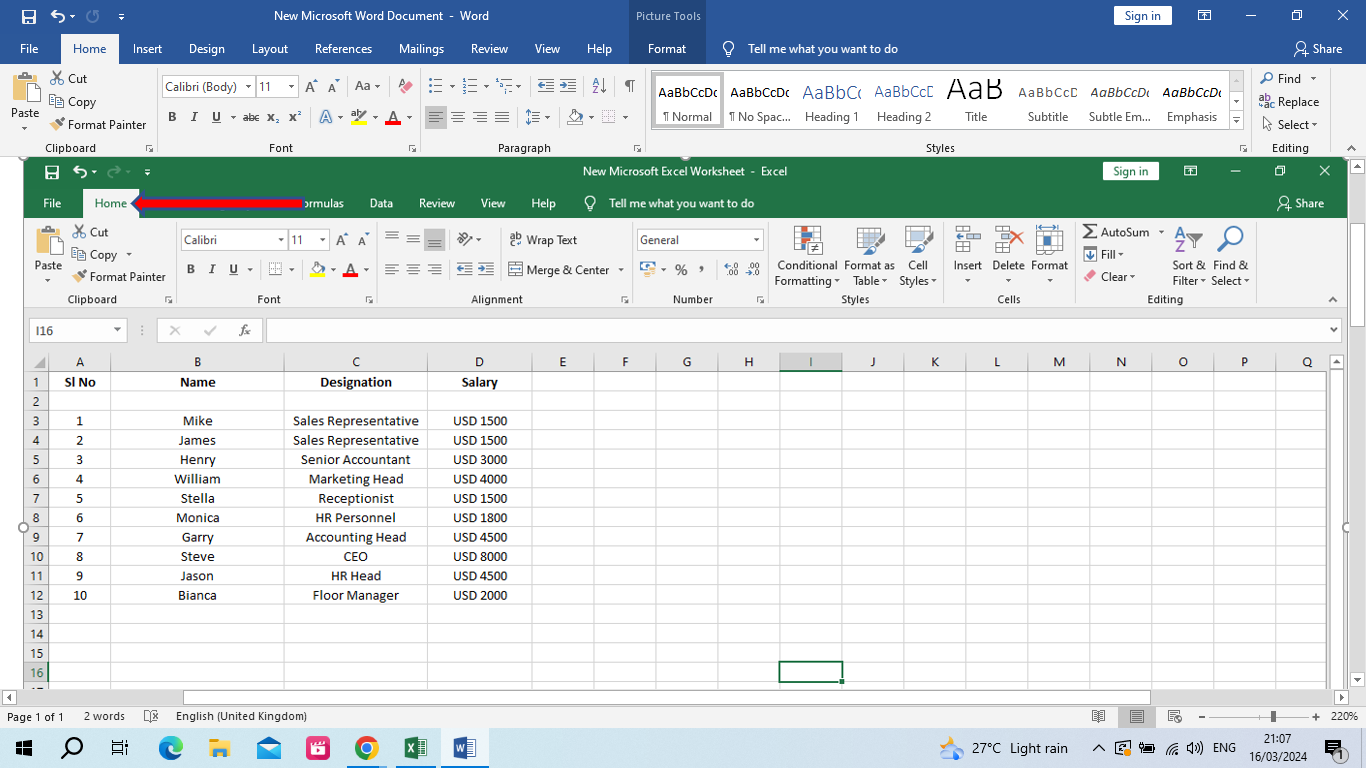Apply Word's bullet list icon

click(x=435, y=86)
